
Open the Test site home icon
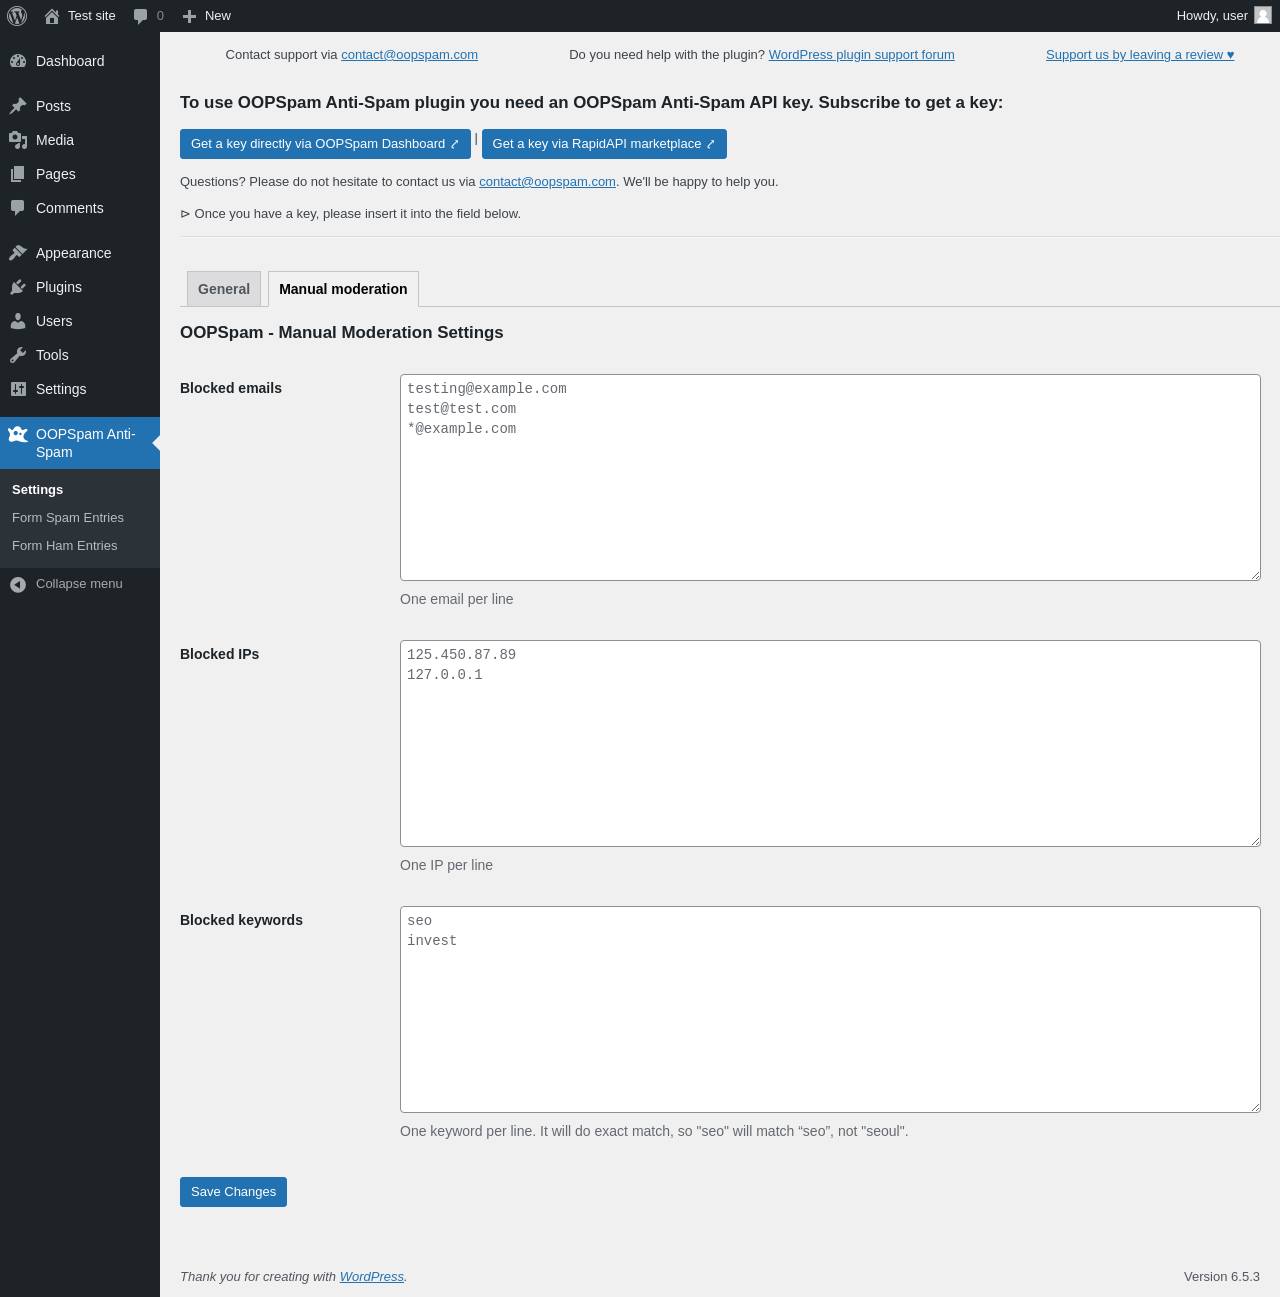[52, 16]
